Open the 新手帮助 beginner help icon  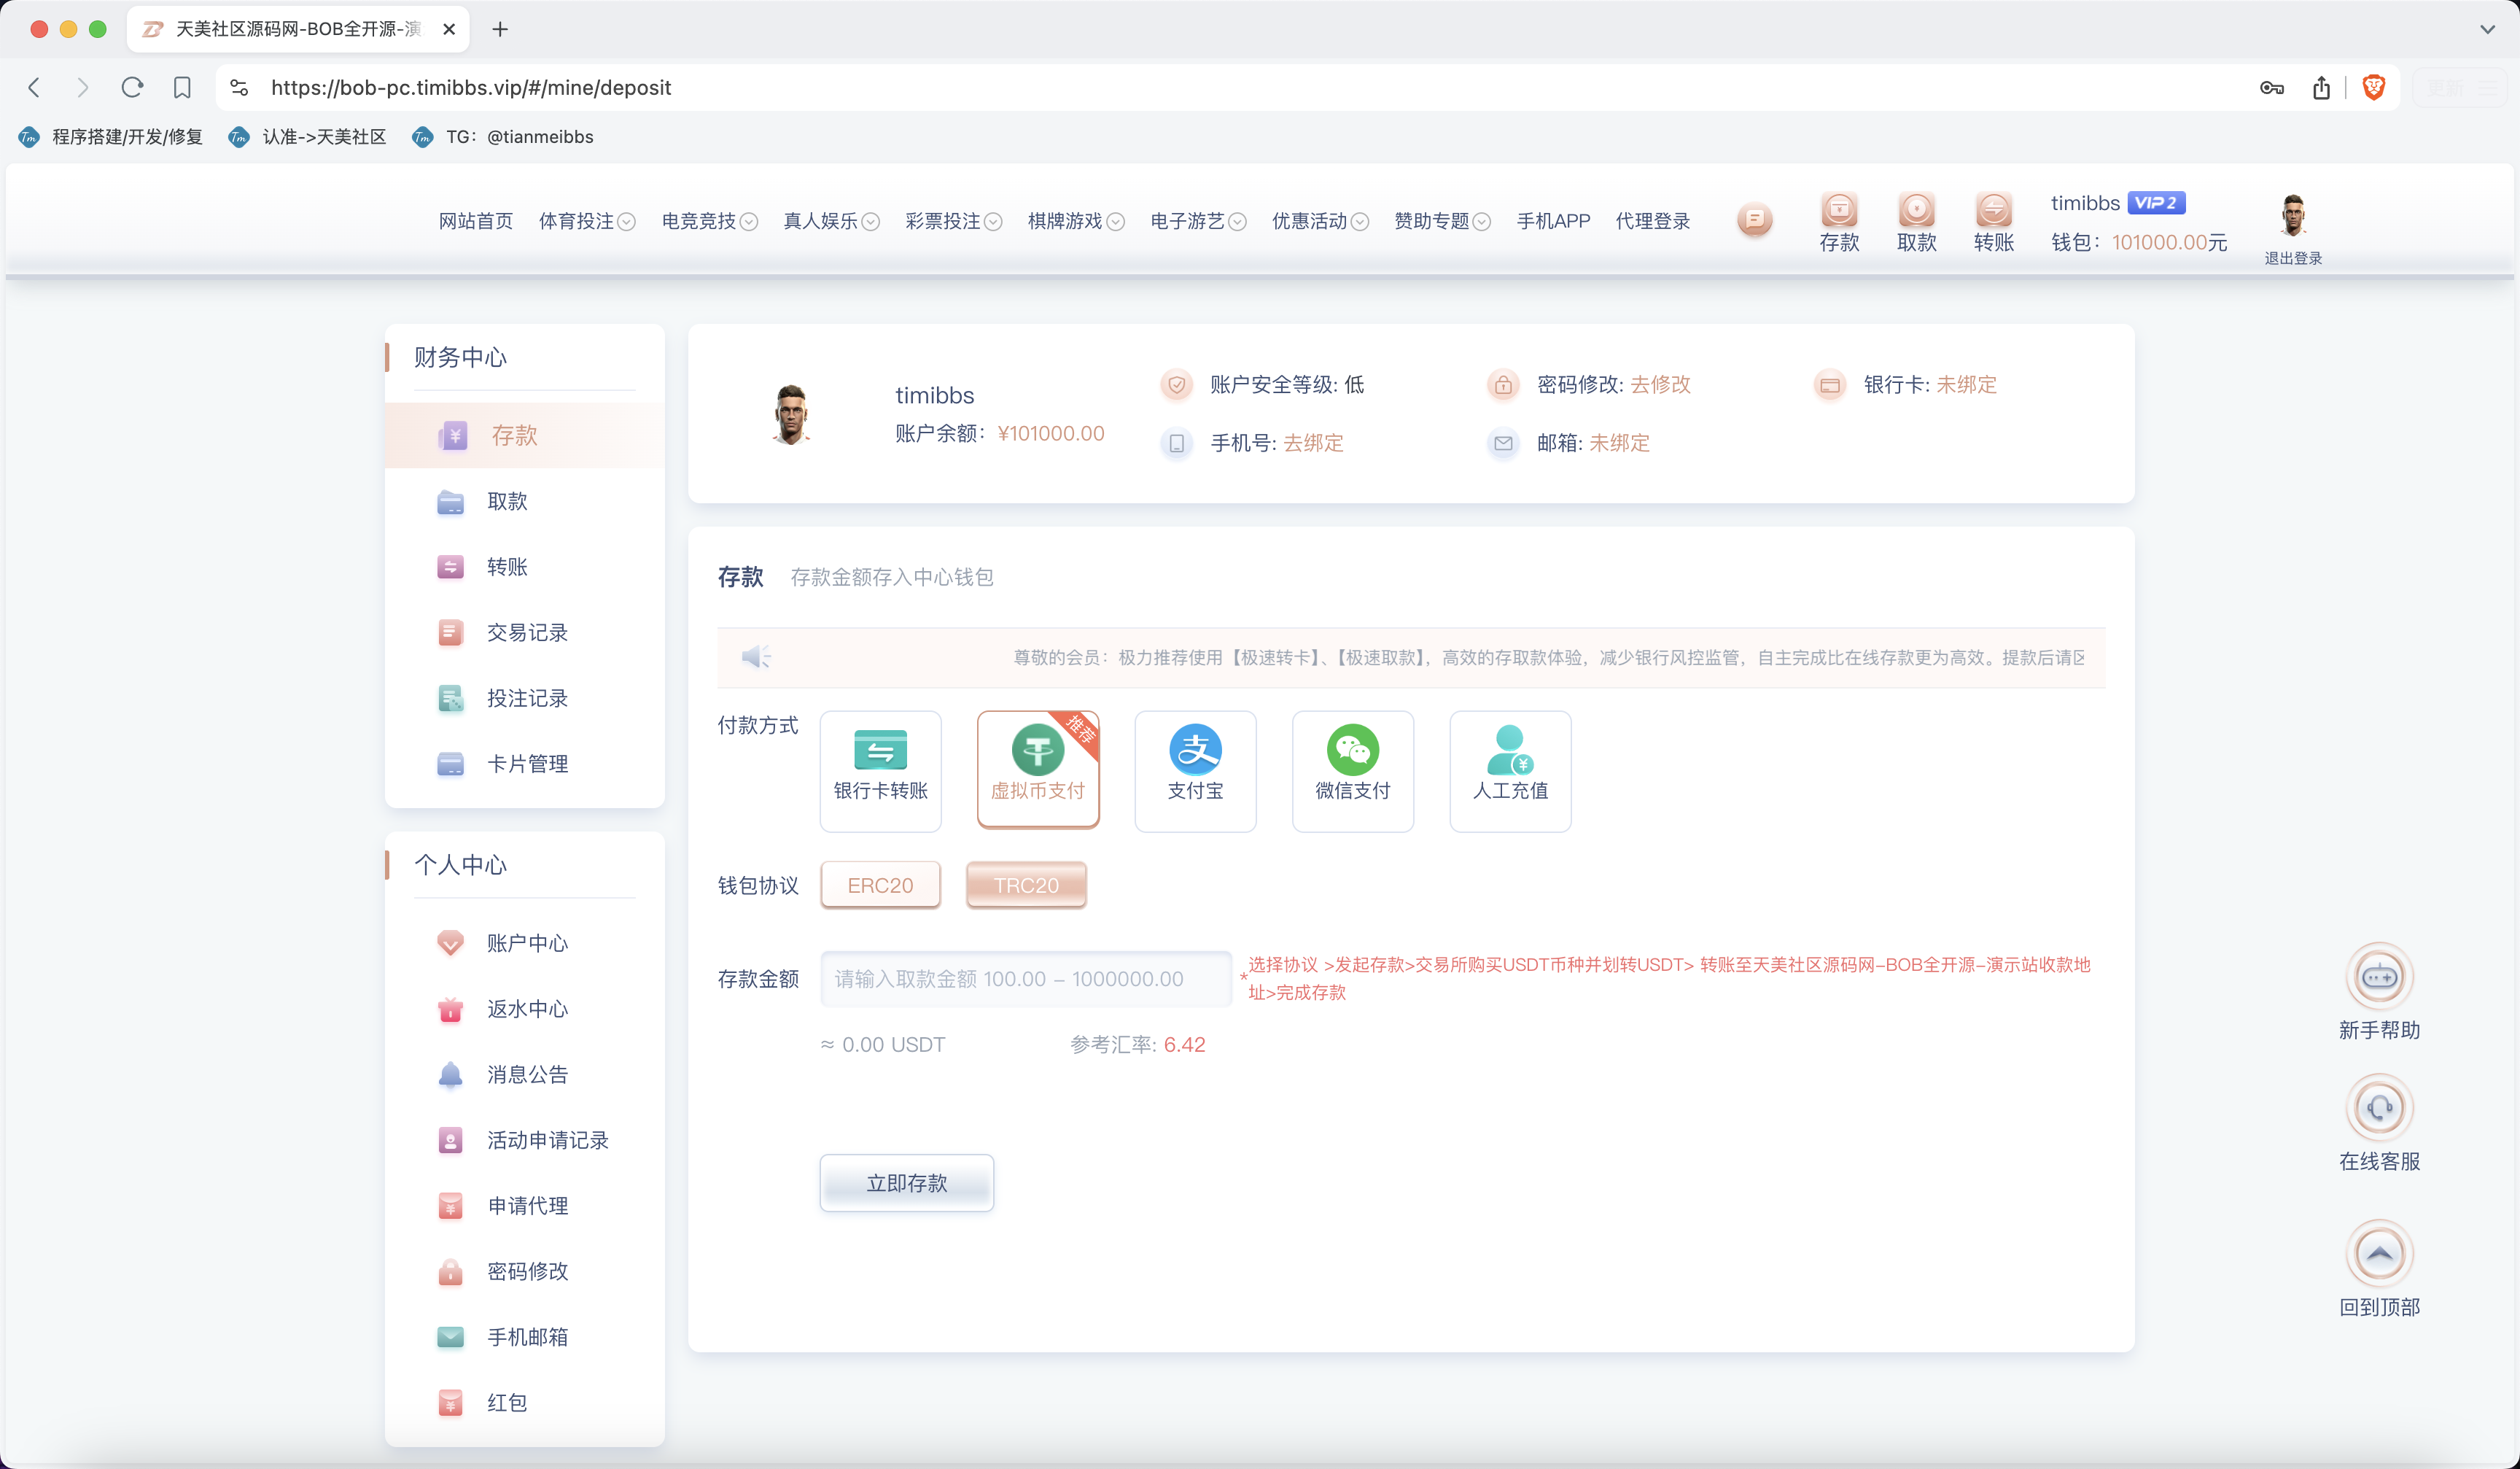(x=2380, y=977)
